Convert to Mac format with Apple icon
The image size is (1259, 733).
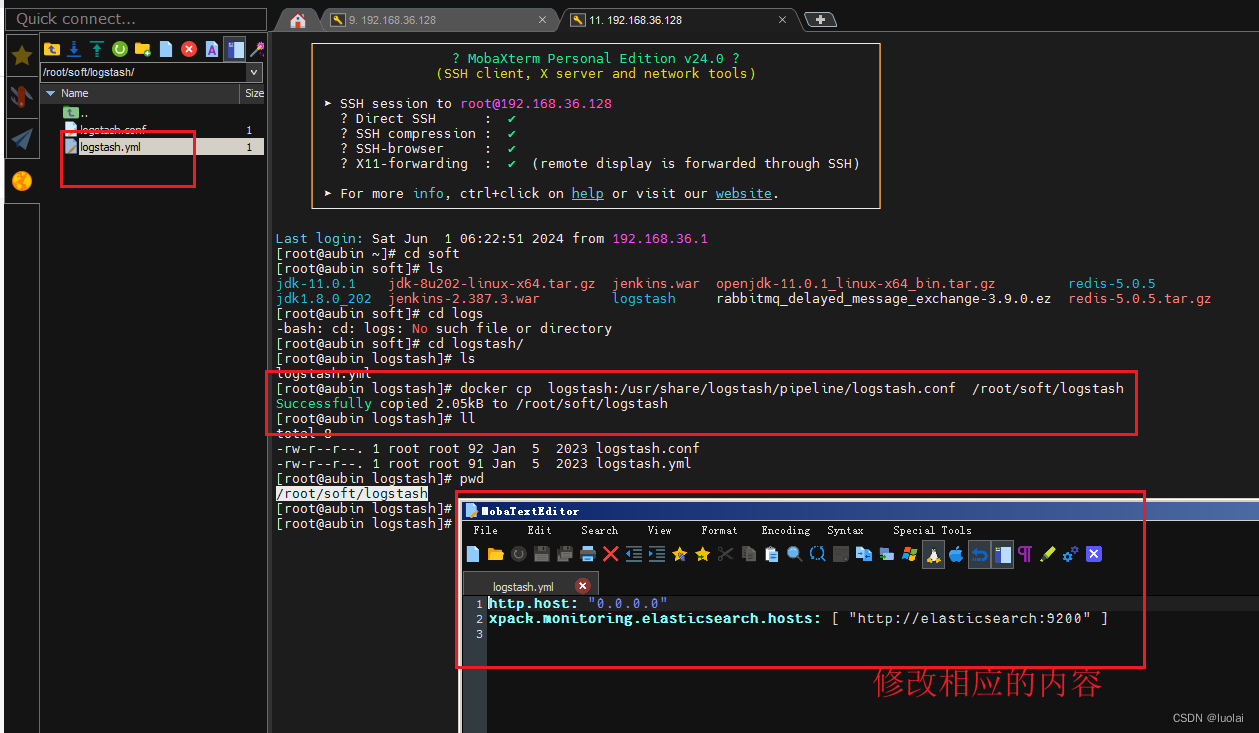[x=955, y=554]
